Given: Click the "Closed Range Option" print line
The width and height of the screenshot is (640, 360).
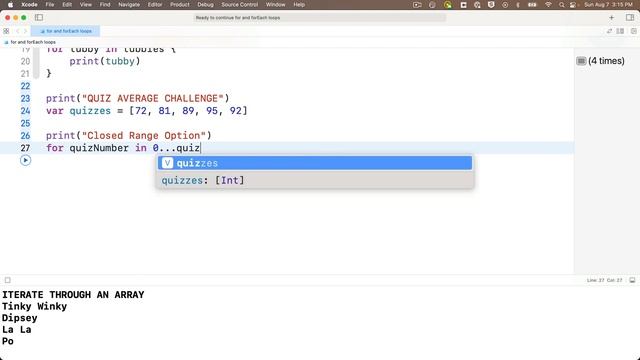Looking at the screenshot, I should [x=129, y=136].
